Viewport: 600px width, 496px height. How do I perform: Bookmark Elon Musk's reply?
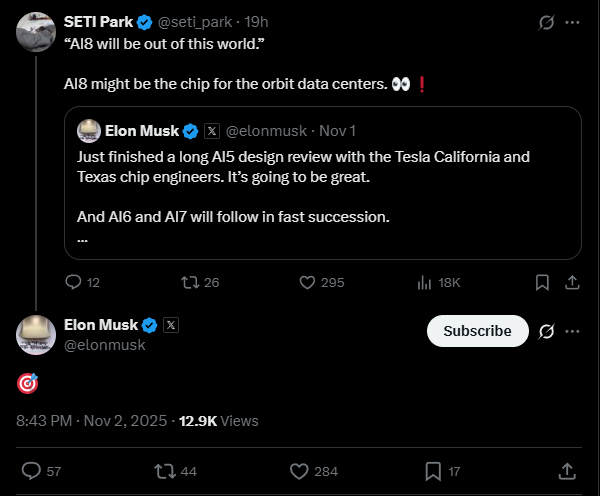(x=434, y=470)
